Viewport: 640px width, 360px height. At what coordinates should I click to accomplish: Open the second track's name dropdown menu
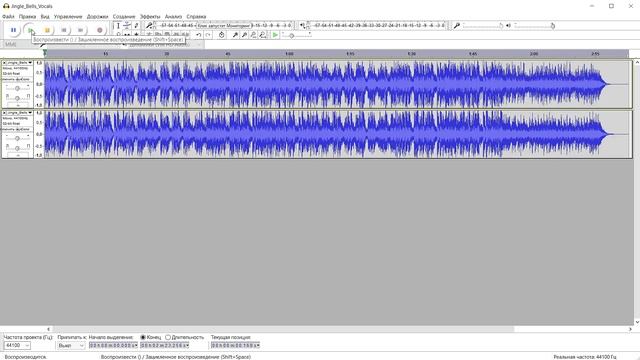click(x=20, y=113)
